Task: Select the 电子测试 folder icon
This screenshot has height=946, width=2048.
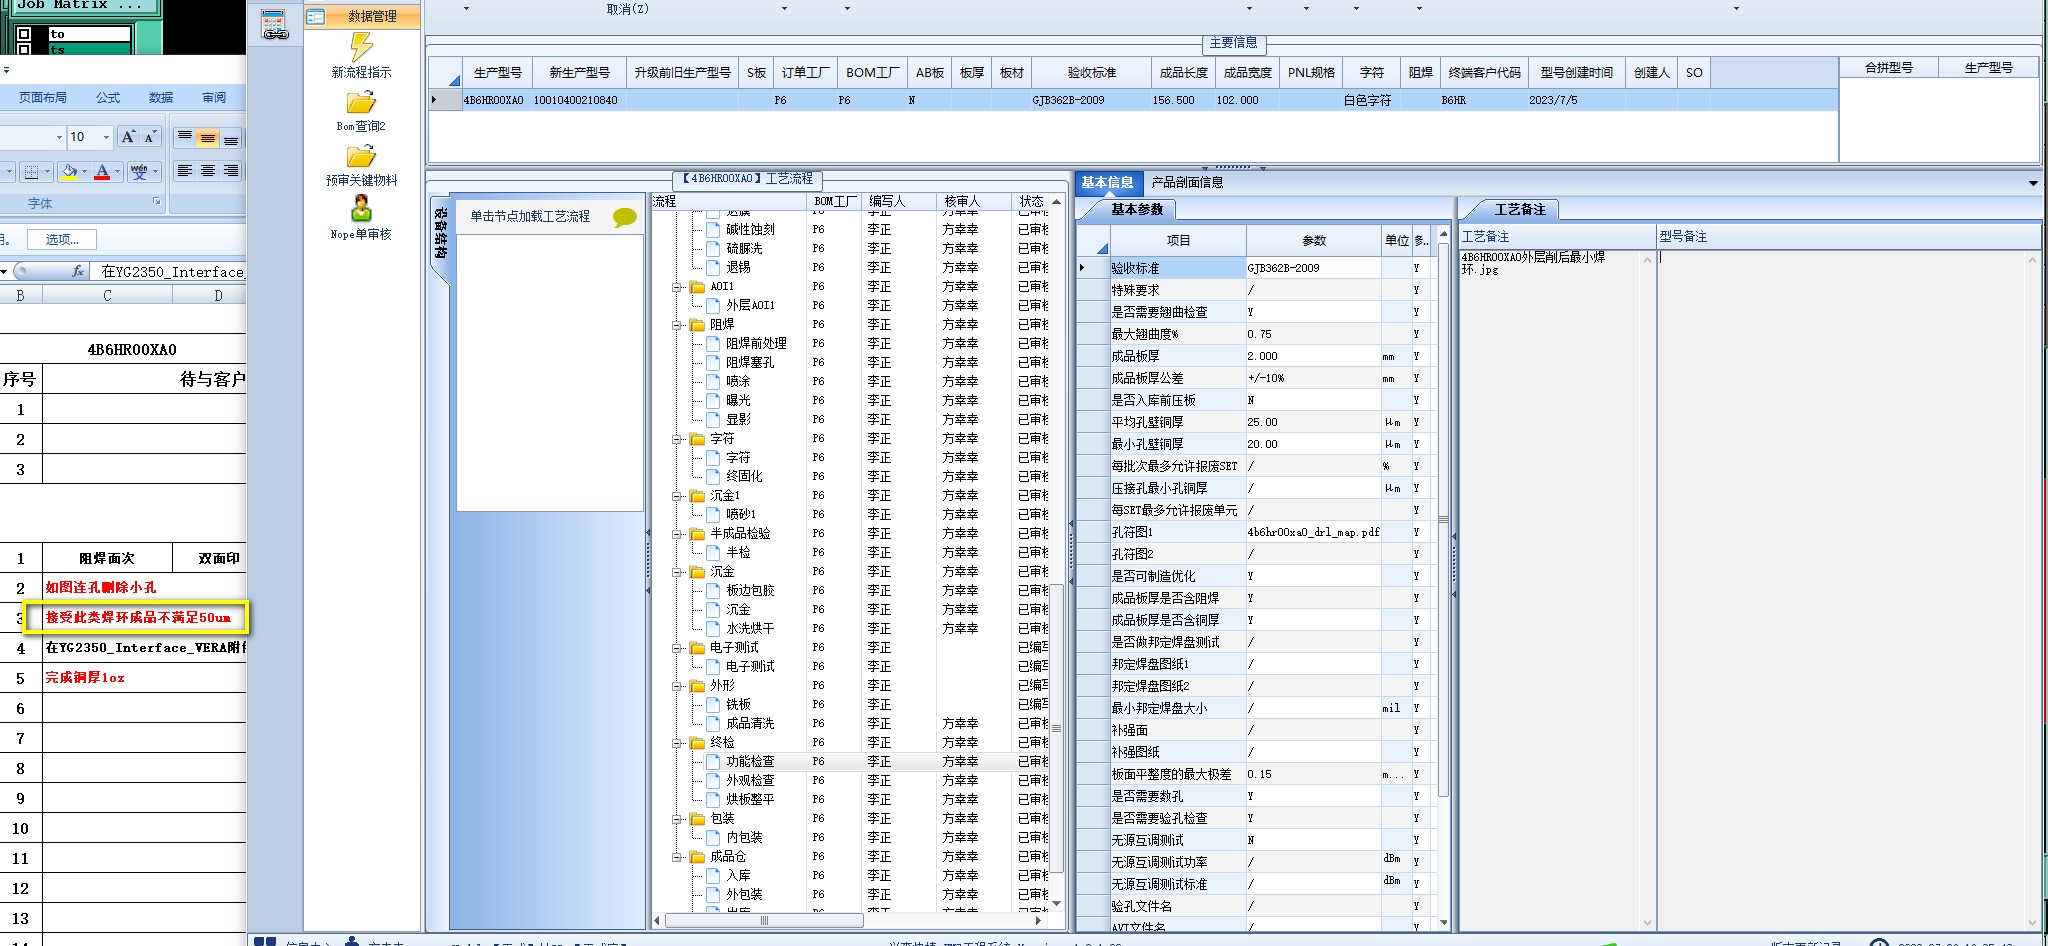Action: (697, 647)
